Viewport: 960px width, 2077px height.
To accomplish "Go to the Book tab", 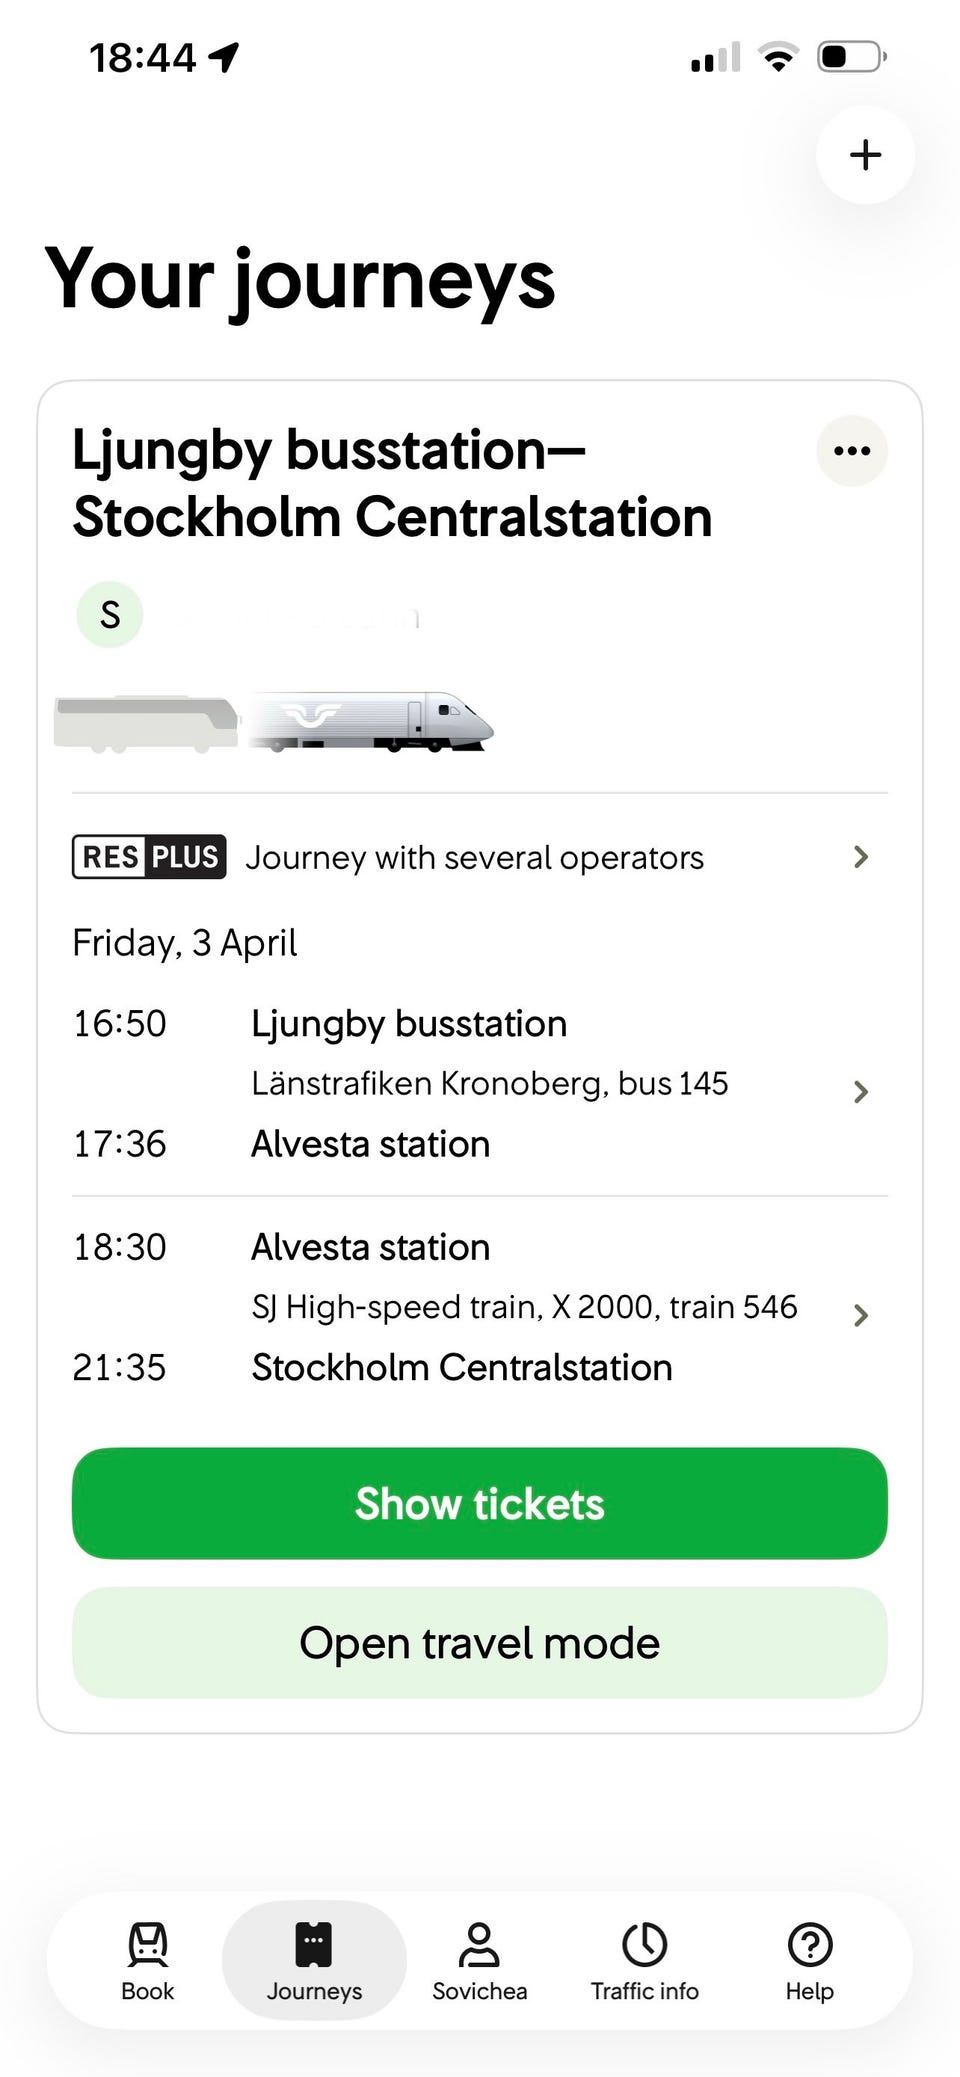I will (x=148, y=1961).
